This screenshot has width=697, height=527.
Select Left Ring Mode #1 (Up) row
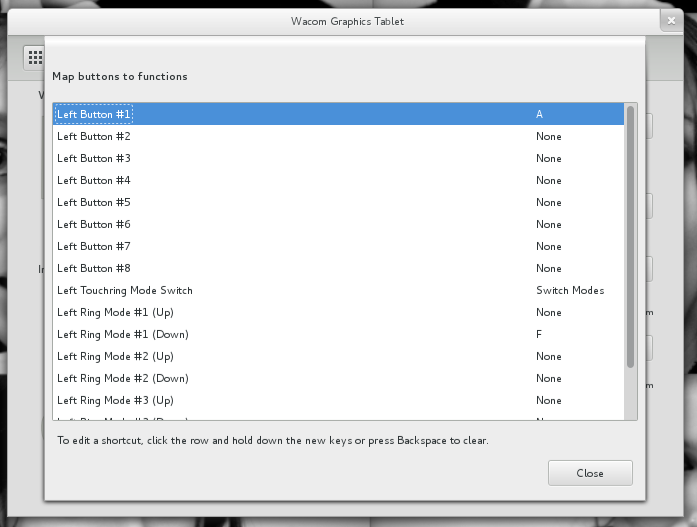point(338,312)
